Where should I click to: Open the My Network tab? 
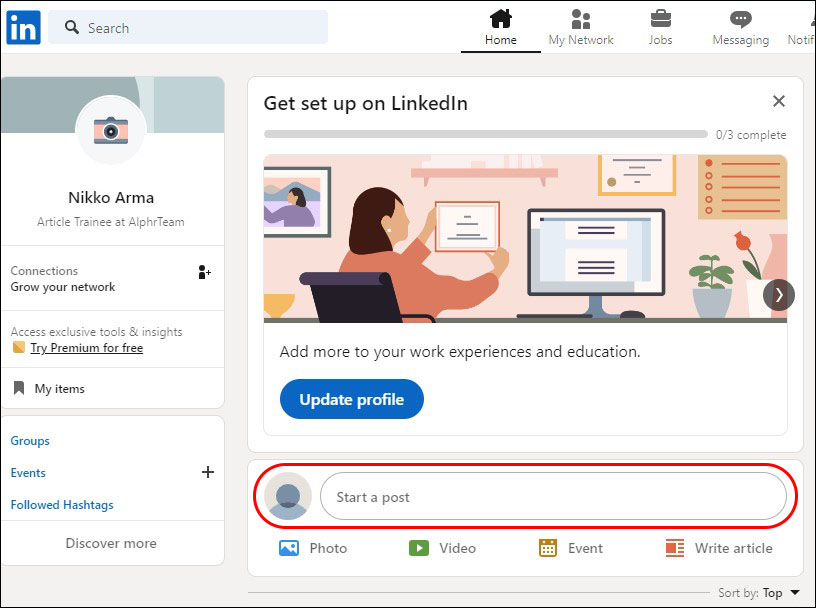pos(581,28)
